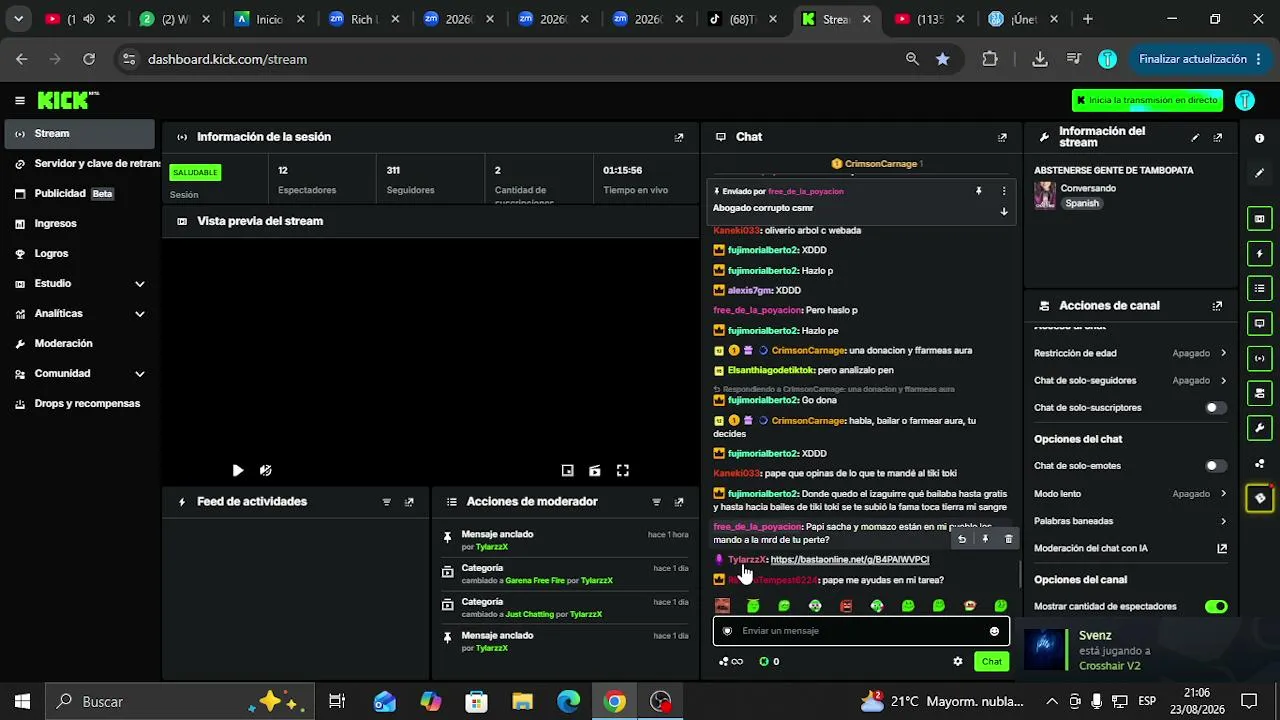Make the stream preview fullscreen
The image size is (1280, 720).
(x=622, y=470)
